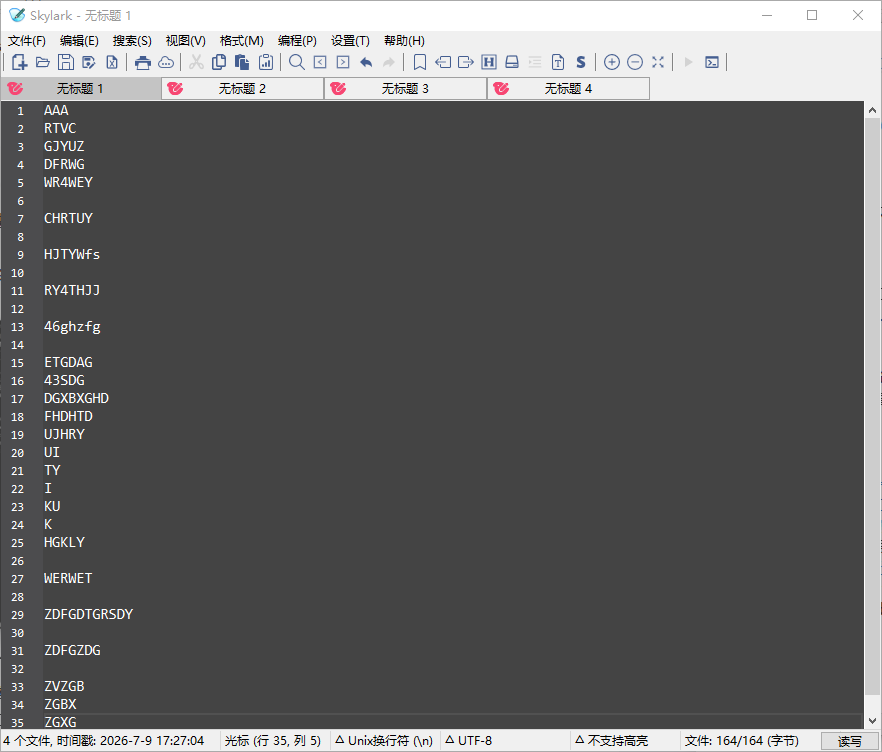Click the cloud remote icon

pos(166,62)
